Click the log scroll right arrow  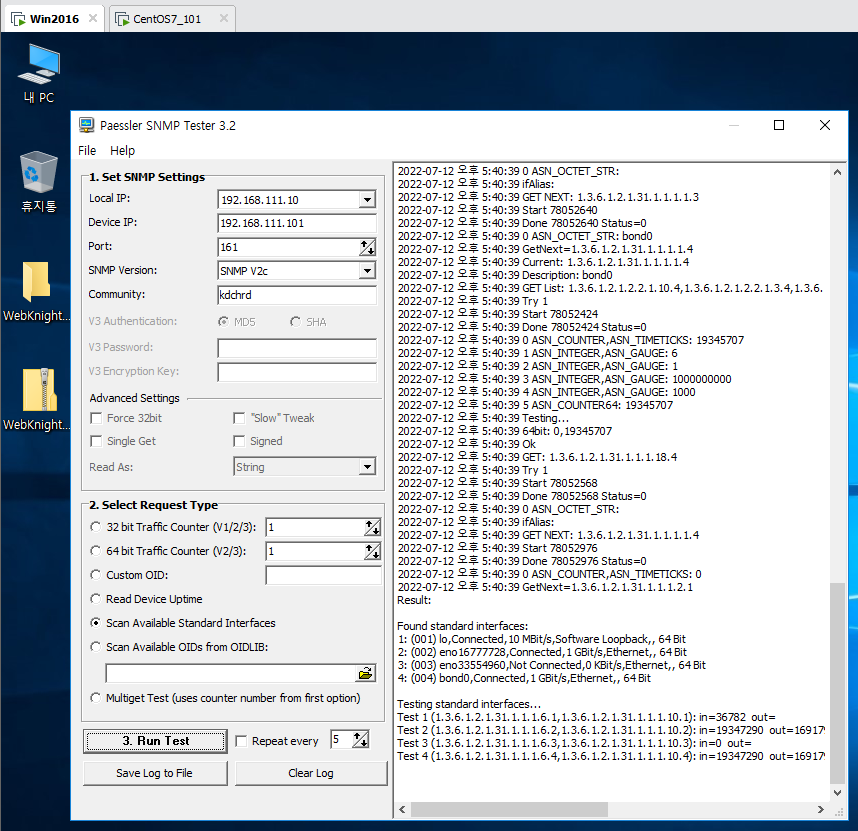[x=820, y=809]
